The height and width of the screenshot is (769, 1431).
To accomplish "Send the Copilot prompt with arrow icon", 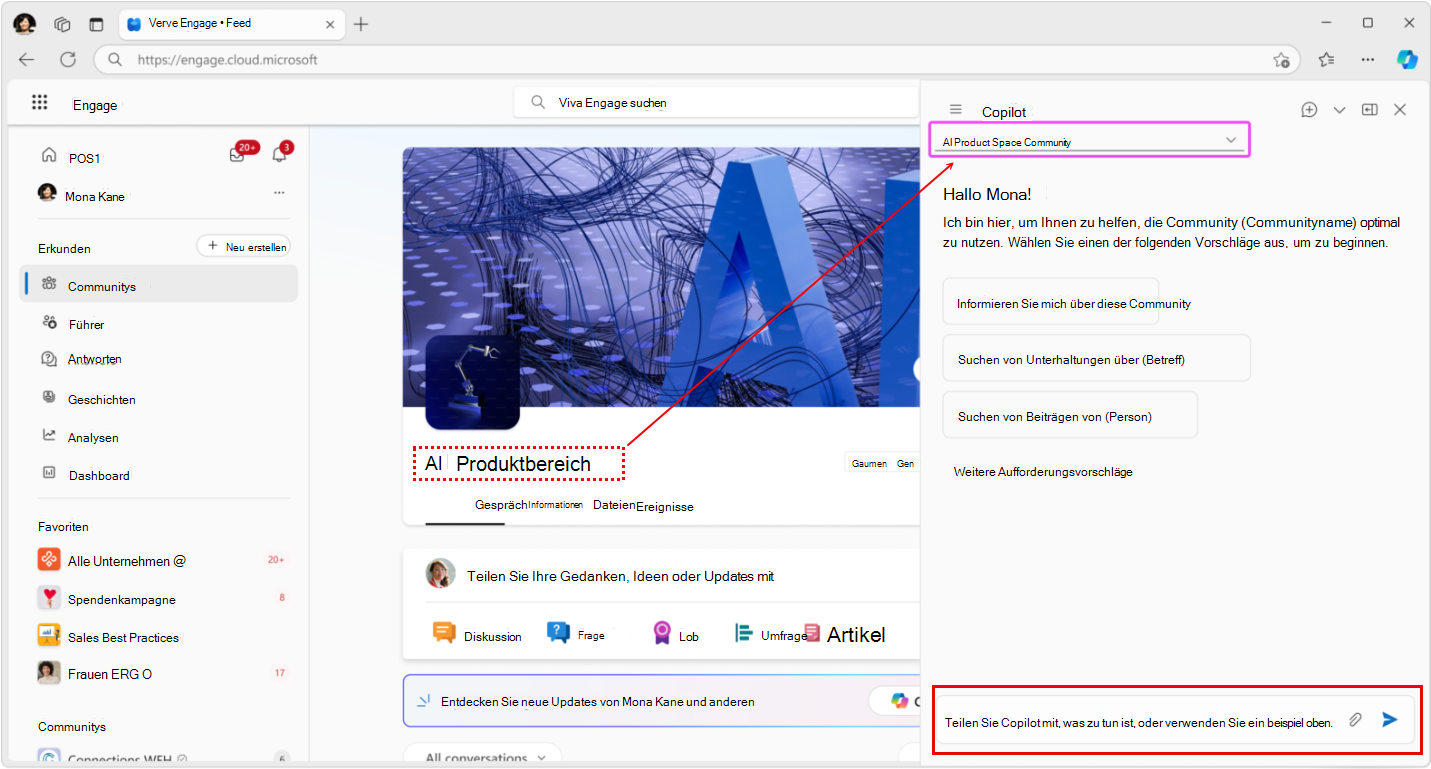I will coord(1389,719).
